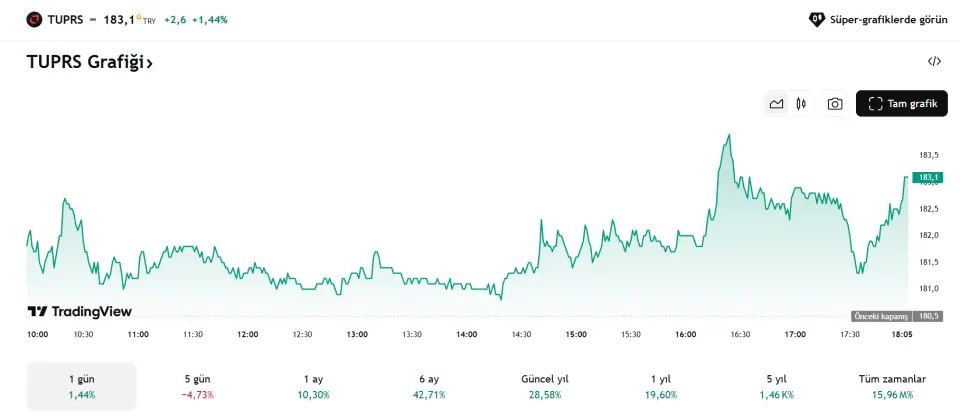Click the Süper-grafikler badge icon
This screenshot has height=420, width=960.
(817, 19)
